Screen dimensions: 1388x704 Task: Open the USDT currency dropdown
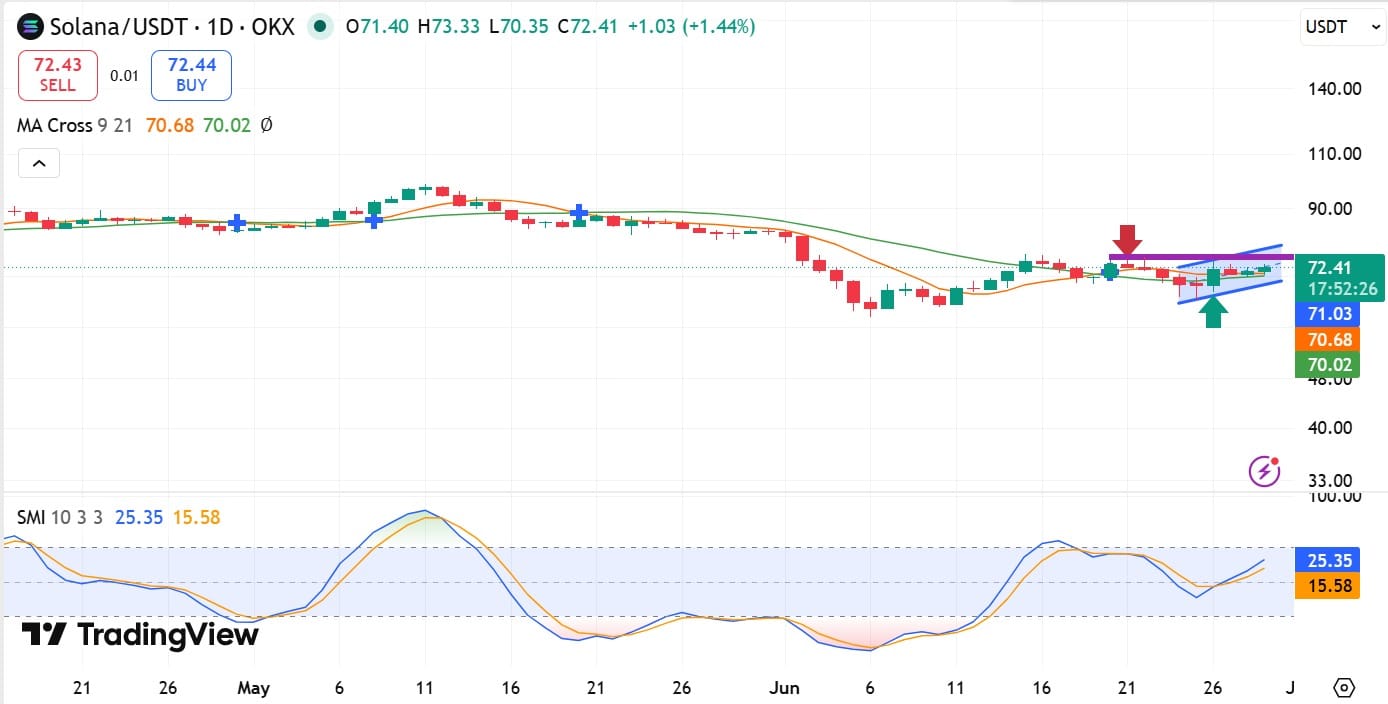tap(1343, 27)
